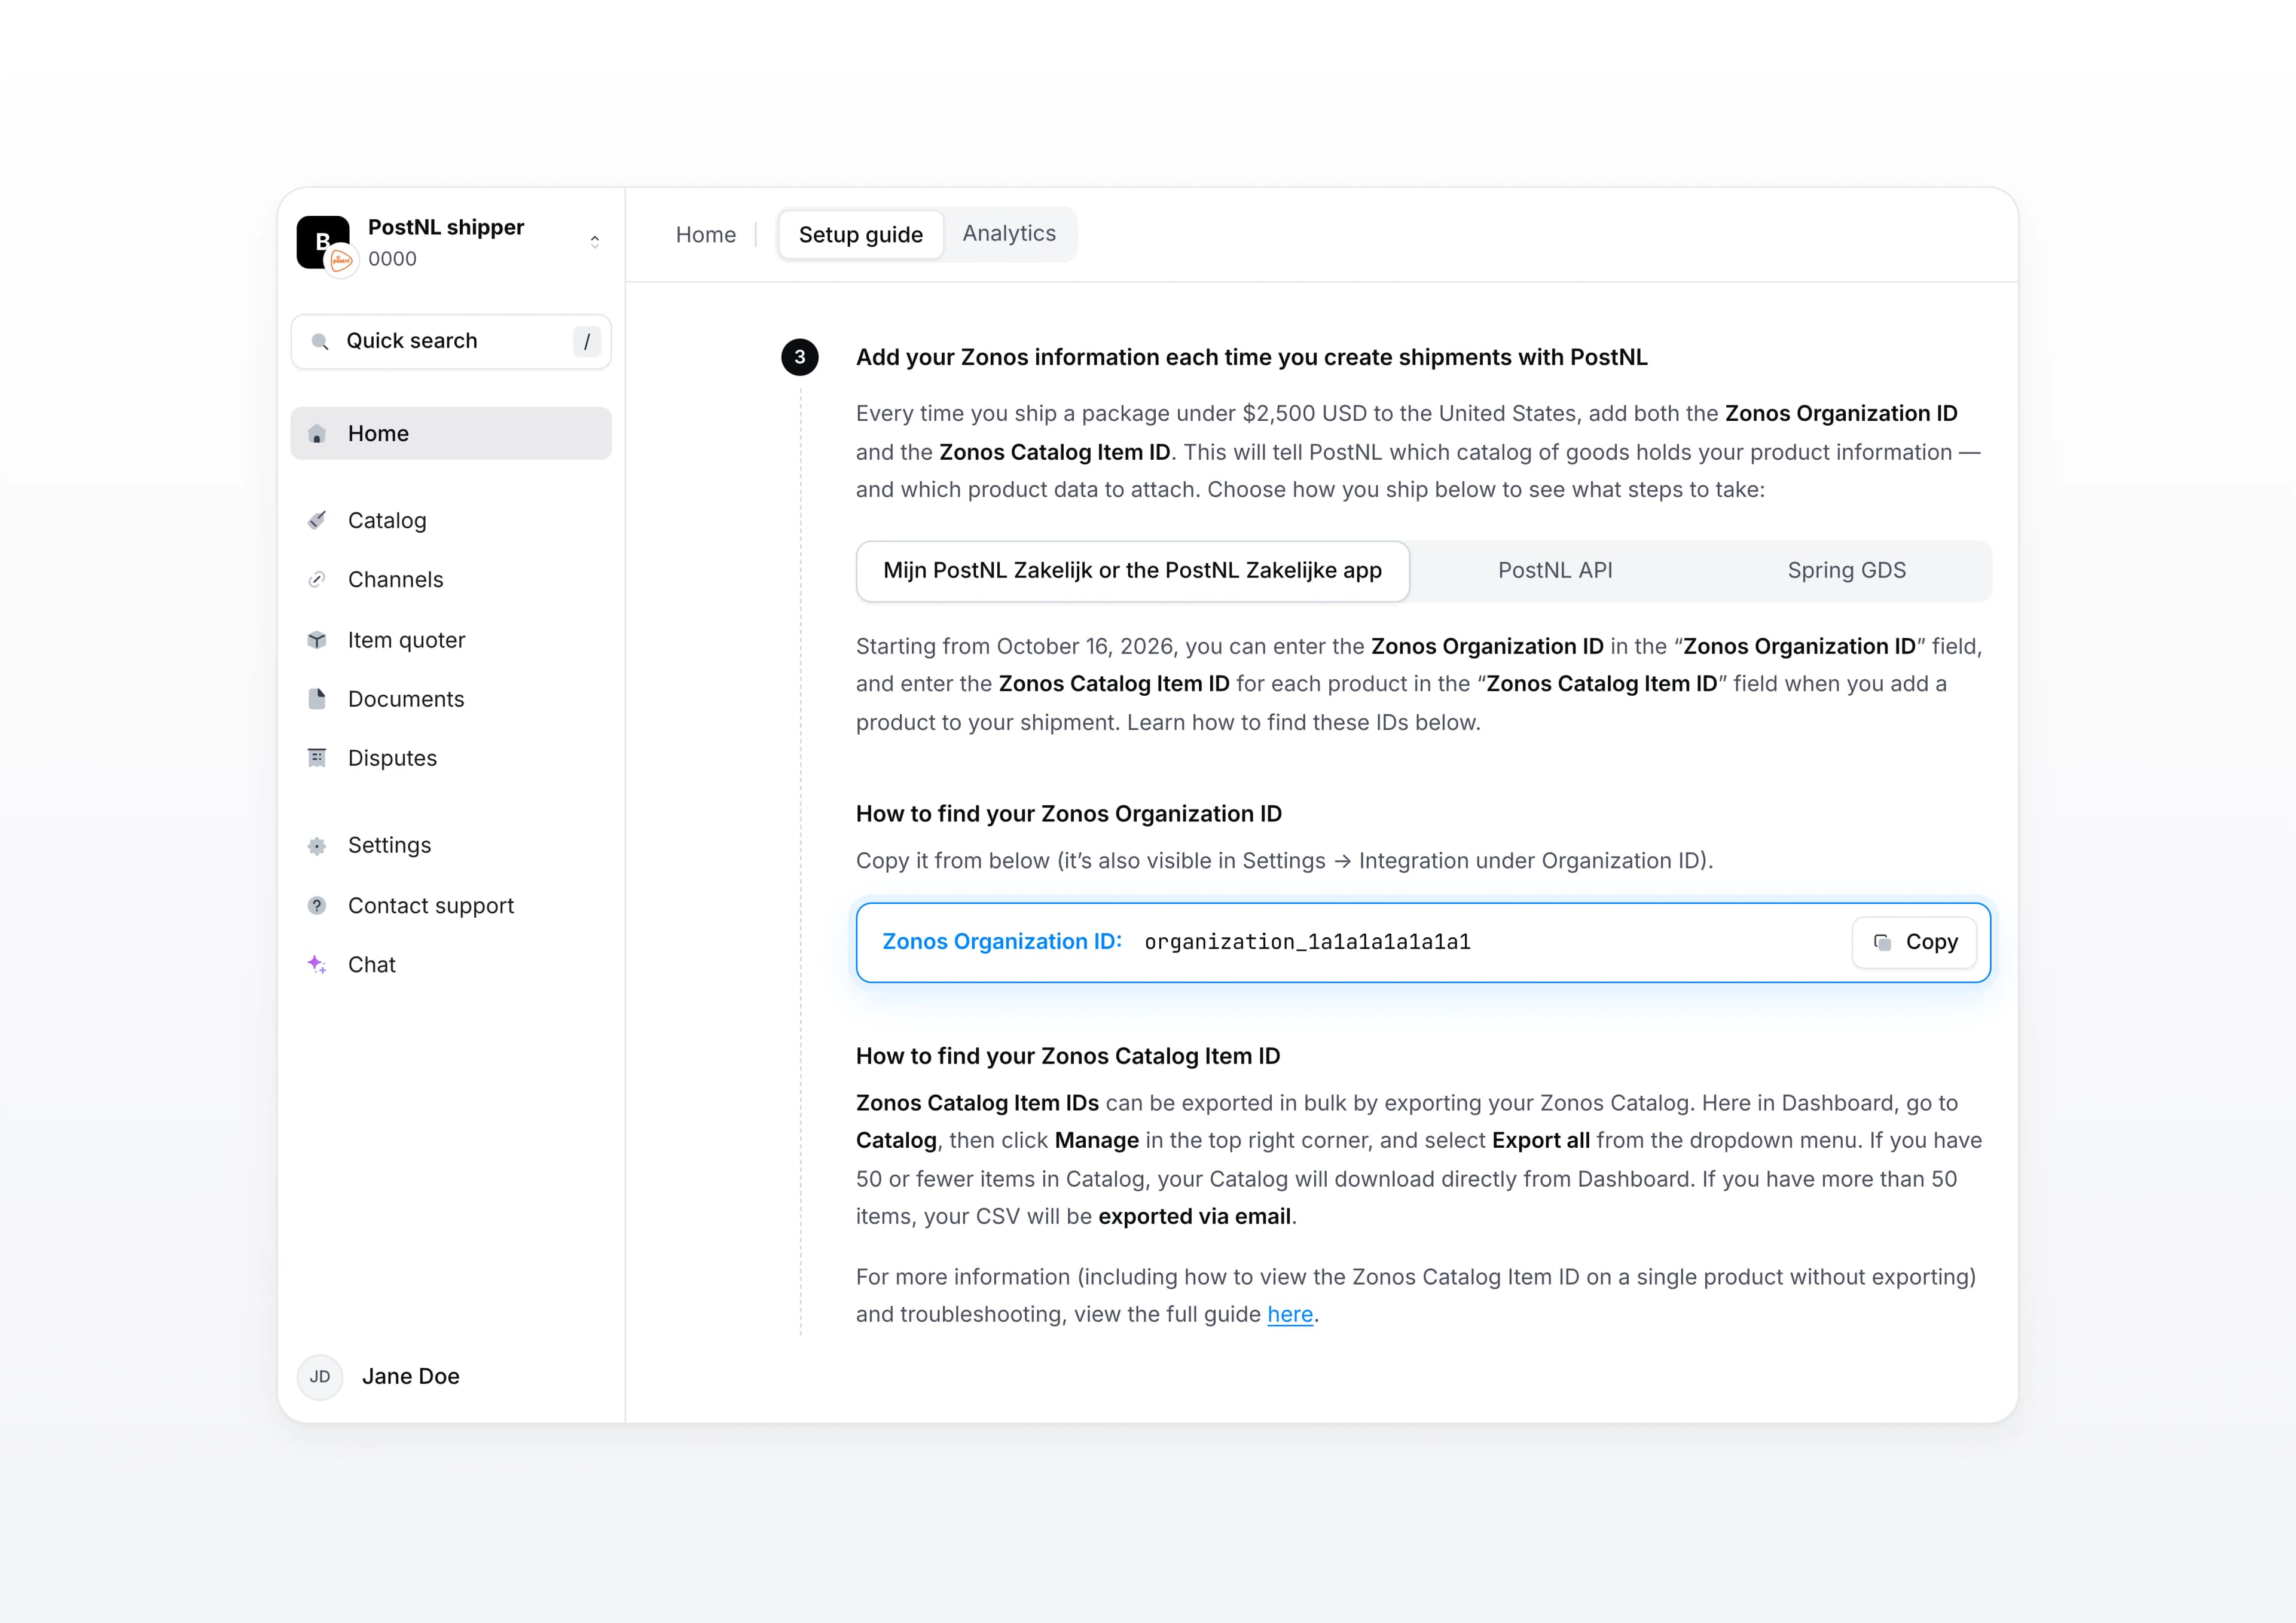The width and height of the screenshot is (2296, 1623).
Task: Click the Channels link icon
Action: pyautogui.click(x=317, y=579)
